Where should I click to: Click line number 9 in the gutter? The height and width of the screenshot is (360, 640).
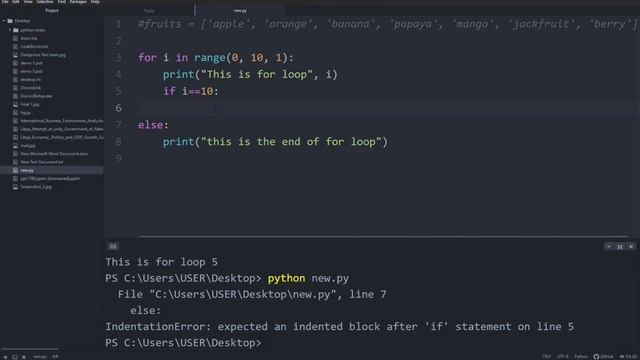[x=118, y=158]
